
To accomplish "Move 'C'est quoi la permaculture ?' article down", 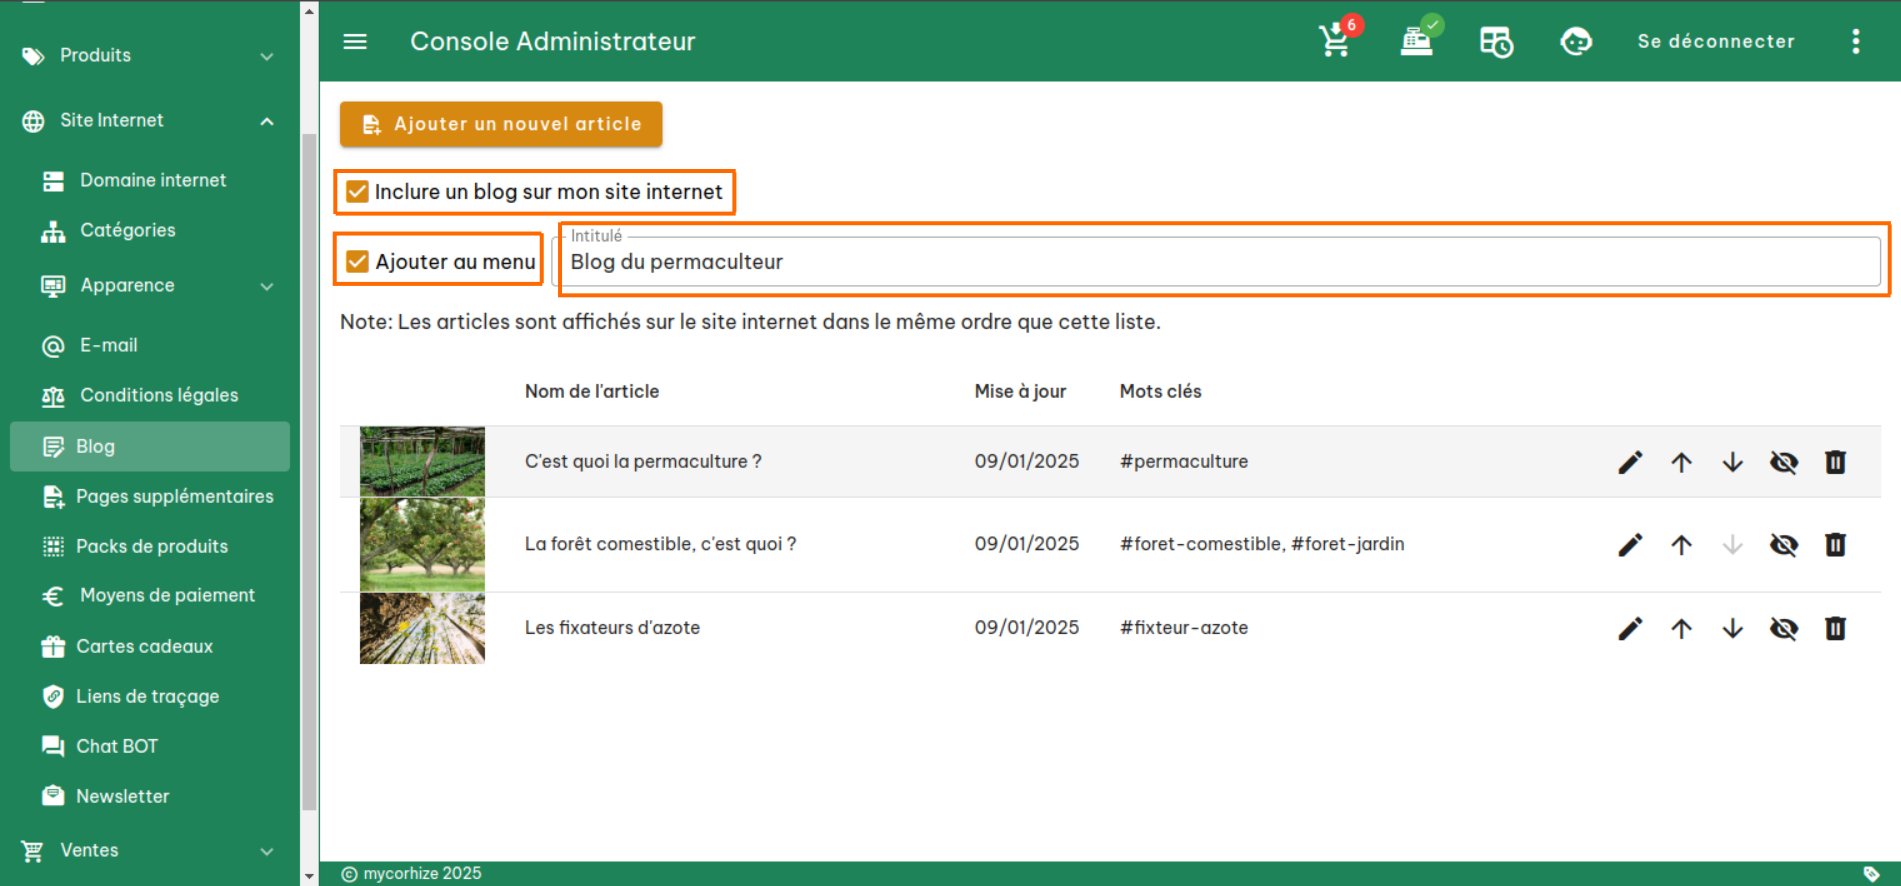I will pos(1732,462).
